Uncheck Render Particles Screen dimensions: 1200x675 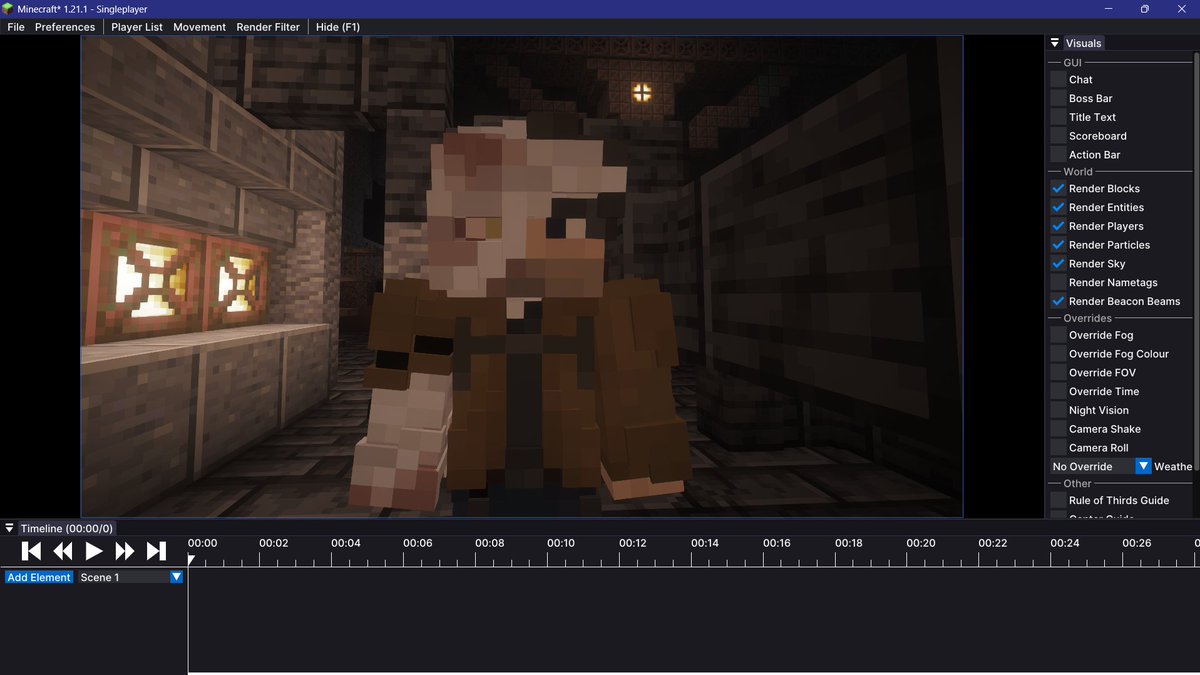1058,245
